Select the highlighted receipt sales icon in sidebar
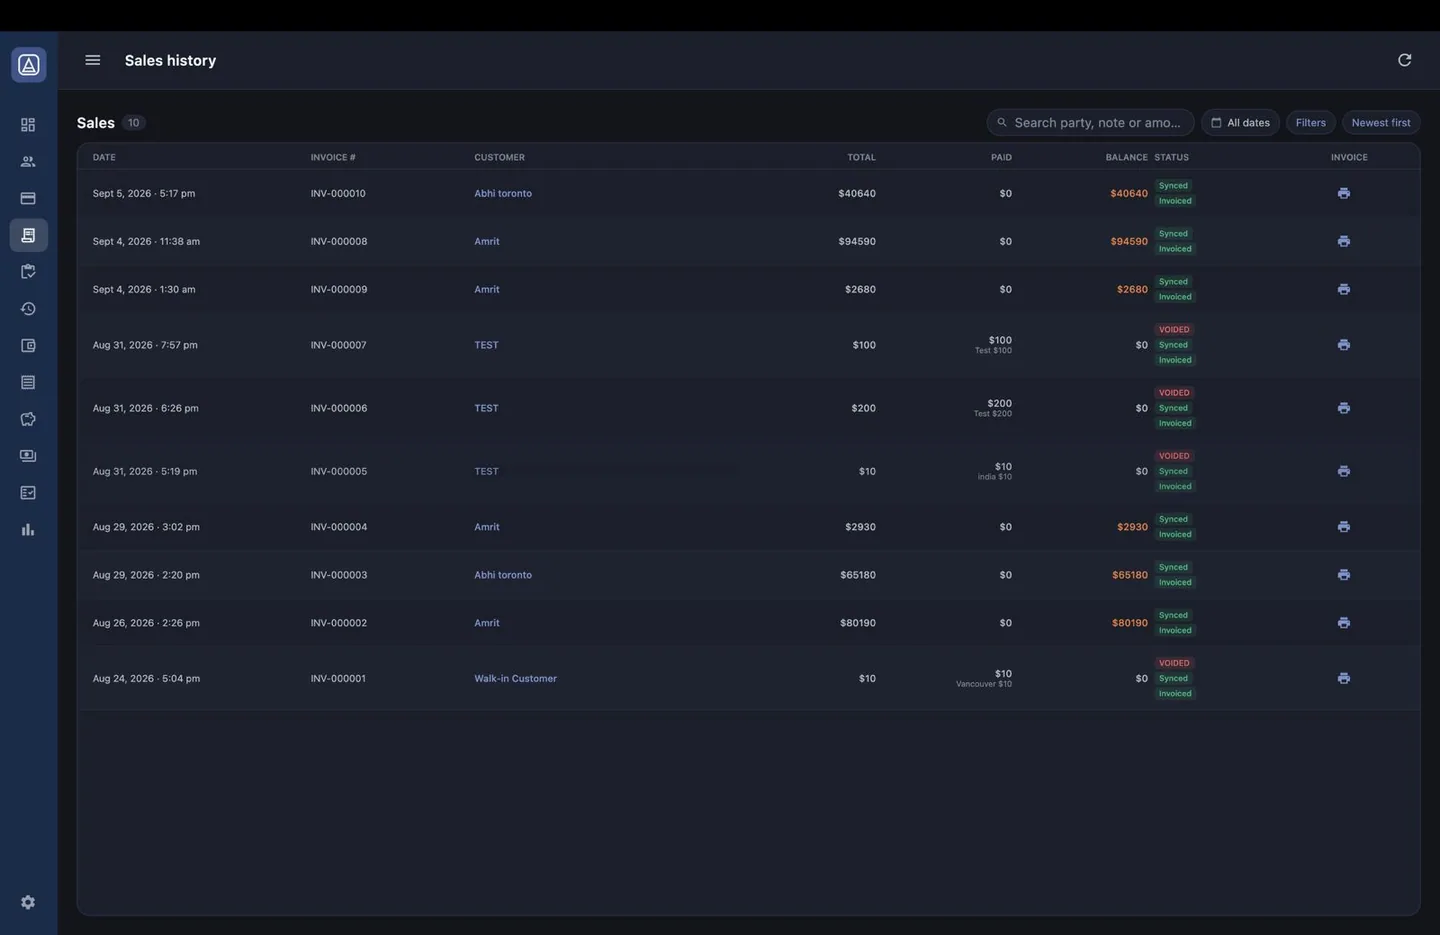Viewport: 1440px width, 935px height. coord(28,235)
